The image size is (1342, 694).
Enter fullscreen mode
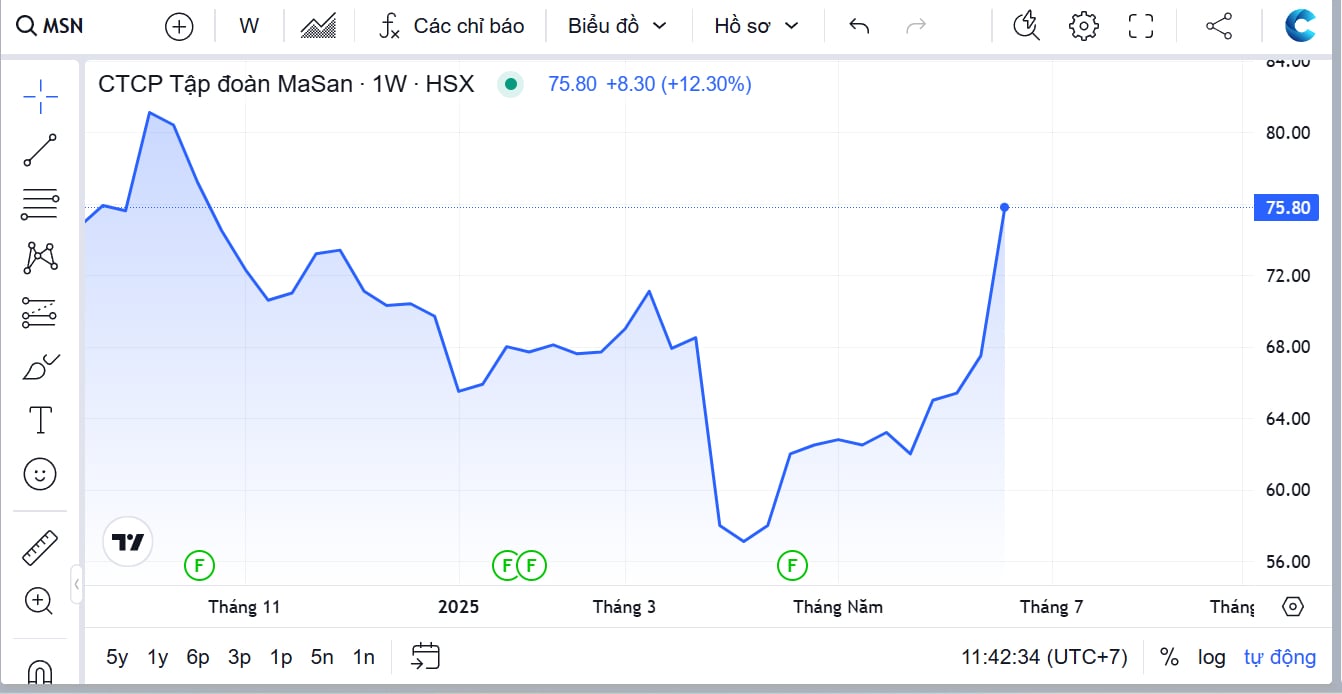click(1141, 26)
